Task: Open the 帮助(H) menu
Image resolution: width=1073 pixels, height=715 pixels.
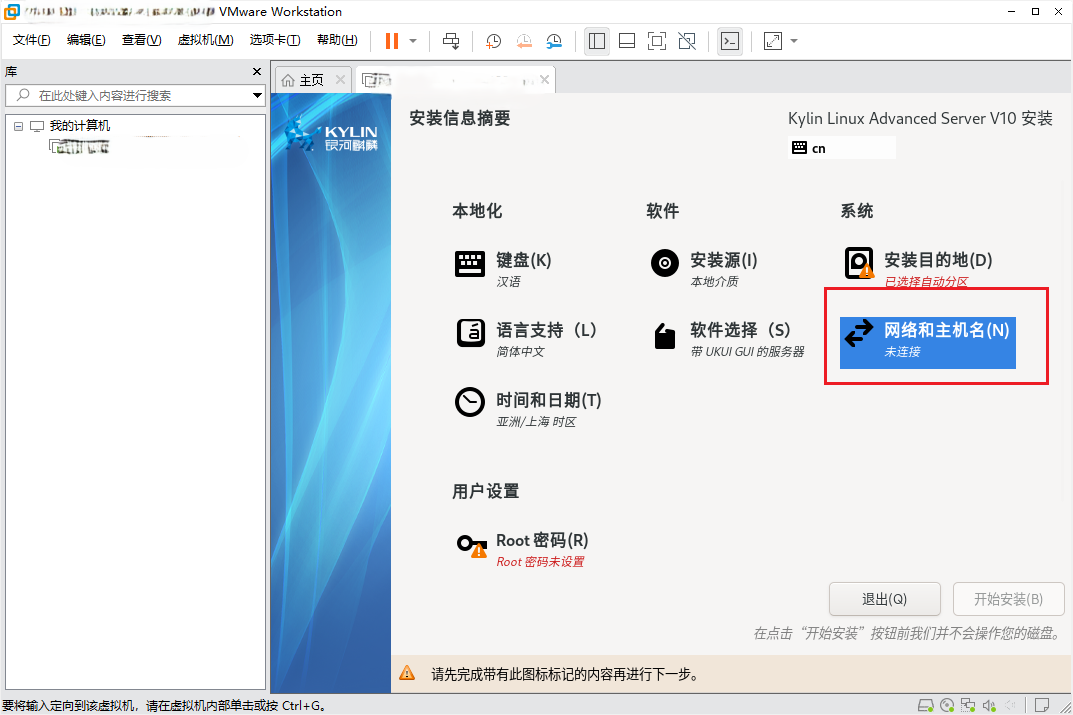Action: click(x=337, y=40)
